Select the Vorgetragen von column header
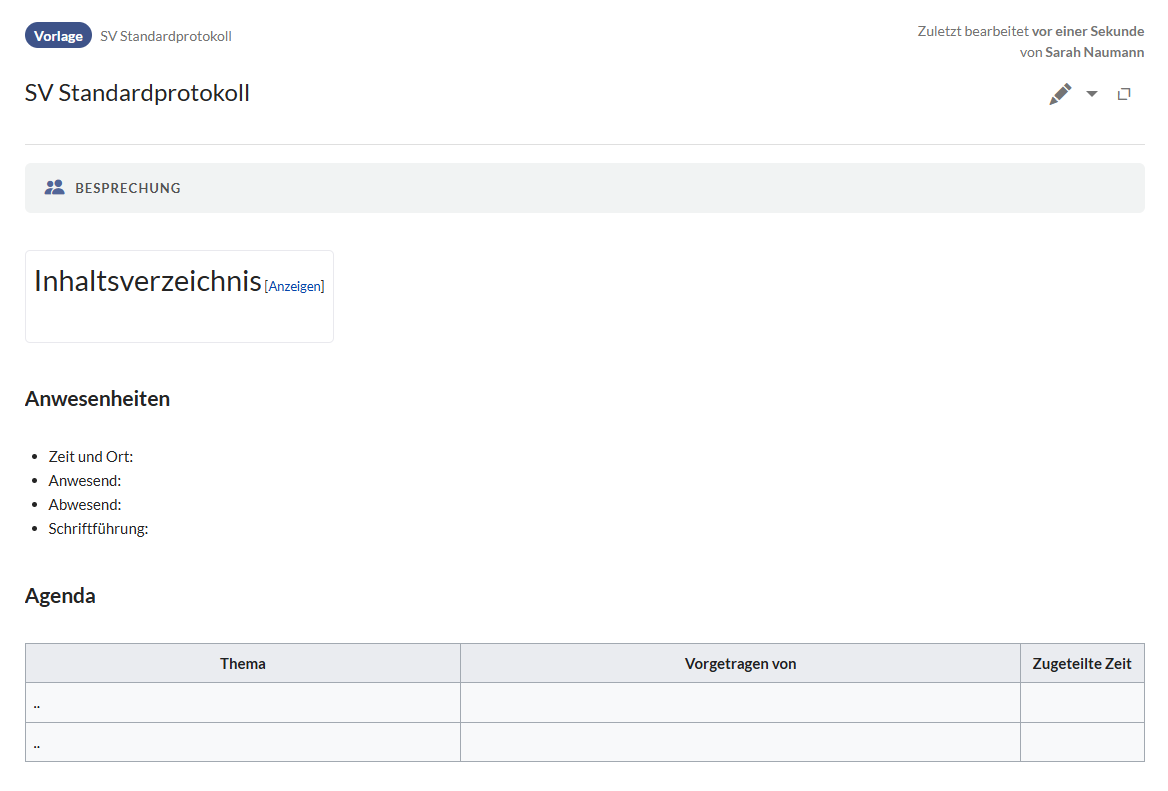The image size is (1168, 791). 740,663
